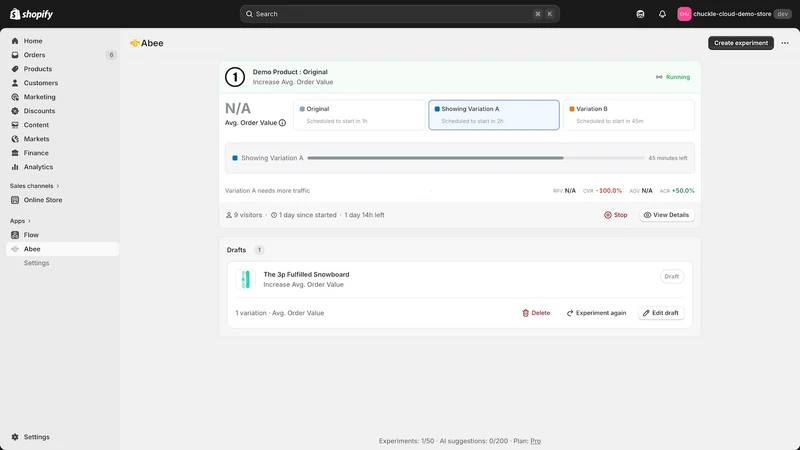Screen dimensions: 800x450
Task: Click the Variation A progress bar
Action: click(x=476, y=158)
